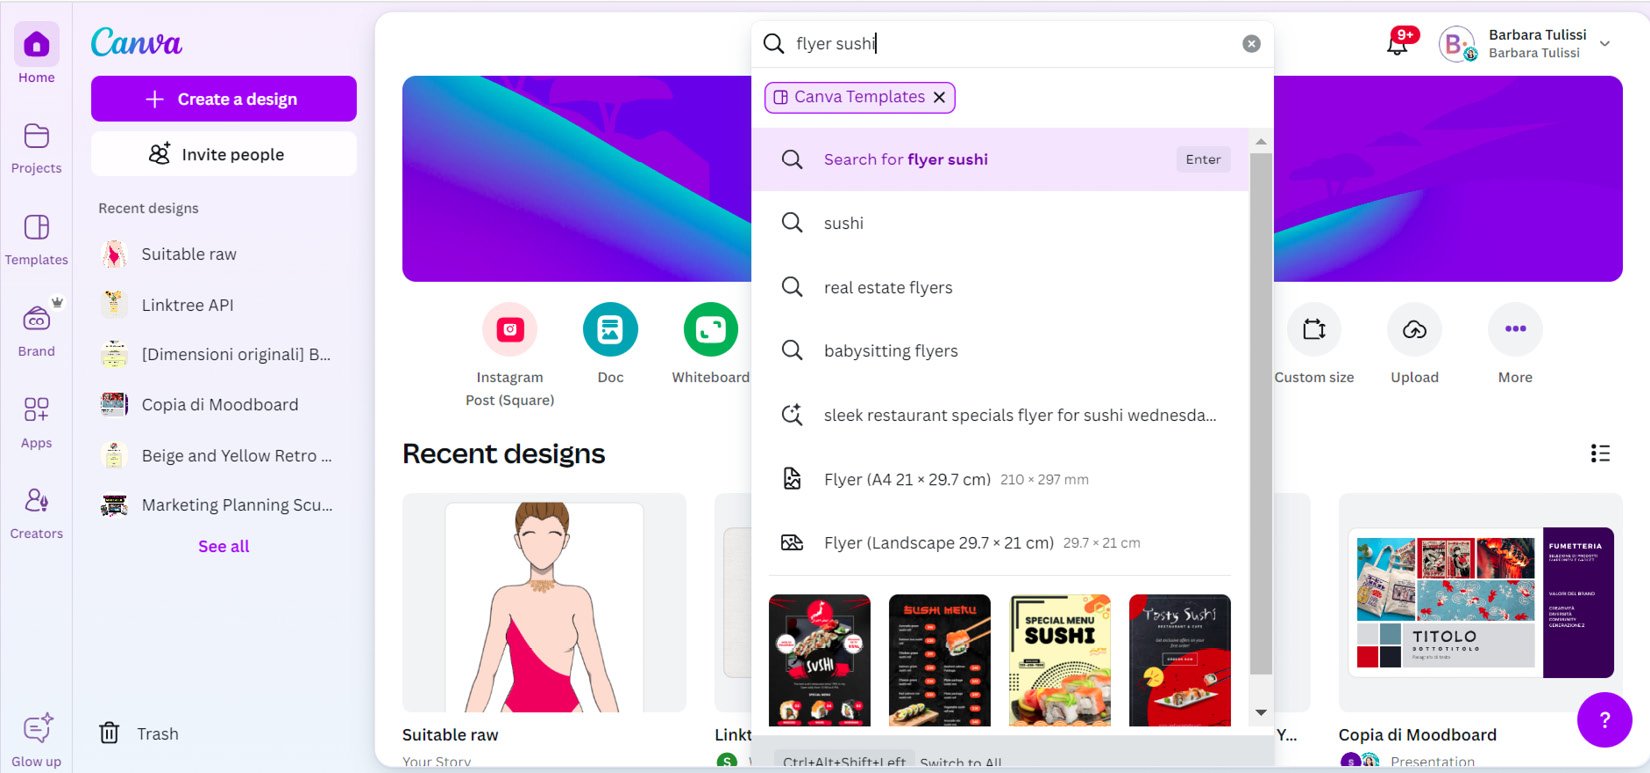1650x773 pixels.
Task: Open Creators section in sidebar
Action: (x=36, y=513)
